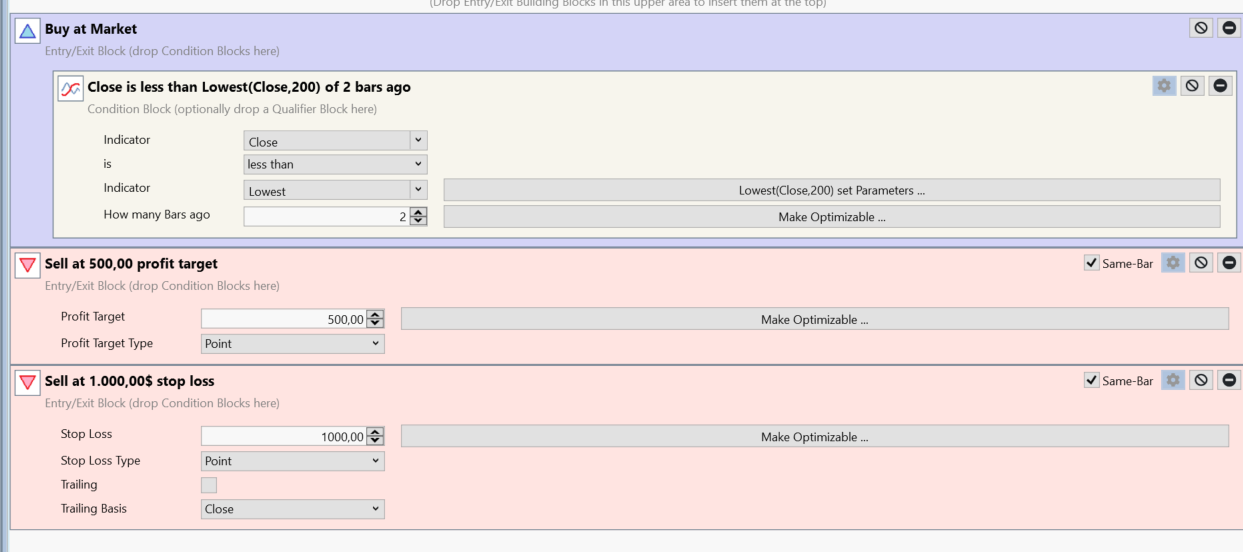Screen dimensions: 1243x552
Task: Disable the Buy at Market block
Action: pos(1201,28)
